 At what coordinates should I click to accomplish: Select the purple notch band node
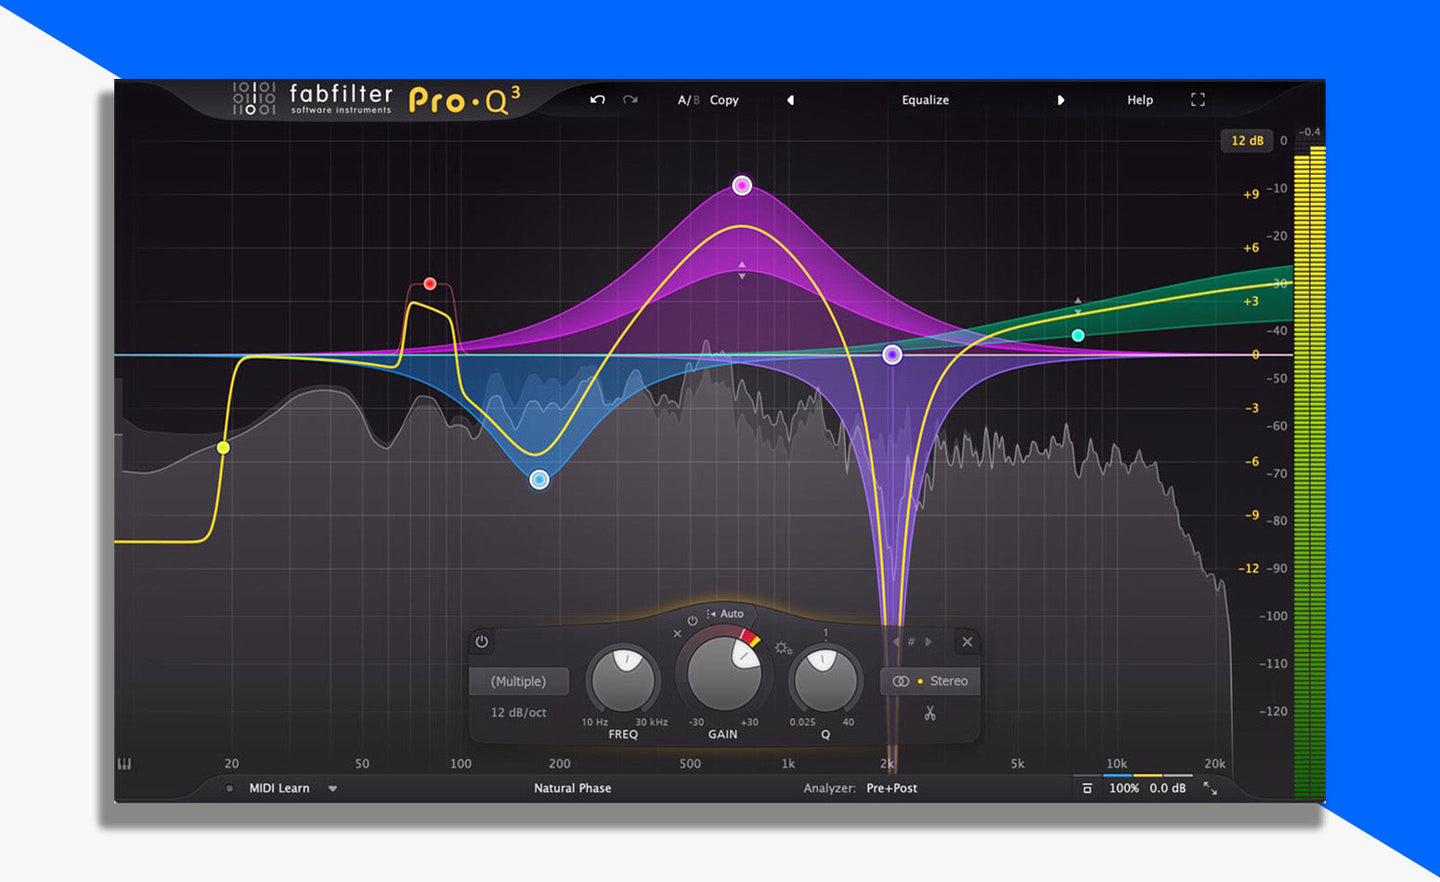(892, 354)
